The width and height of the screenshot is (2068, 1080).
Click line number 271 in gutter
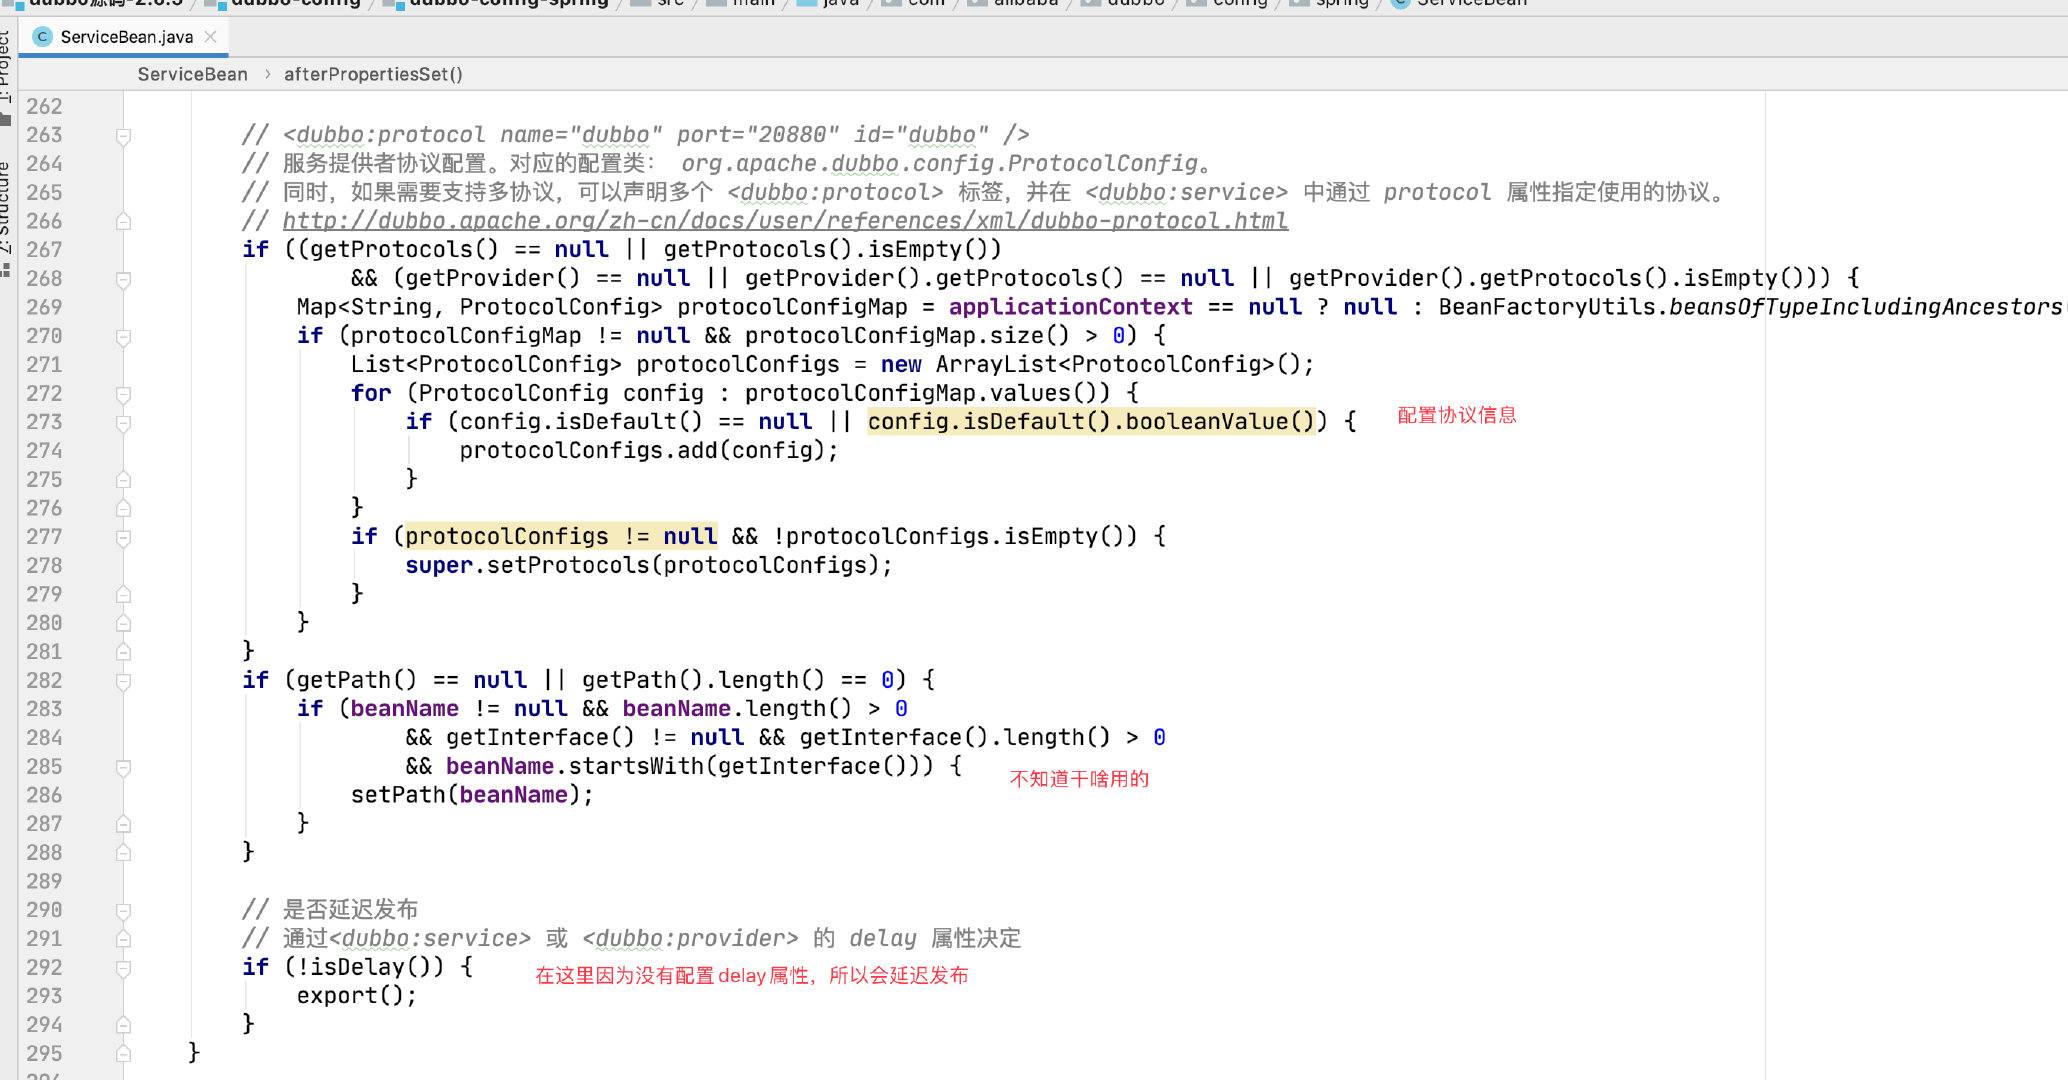[44, 365]
